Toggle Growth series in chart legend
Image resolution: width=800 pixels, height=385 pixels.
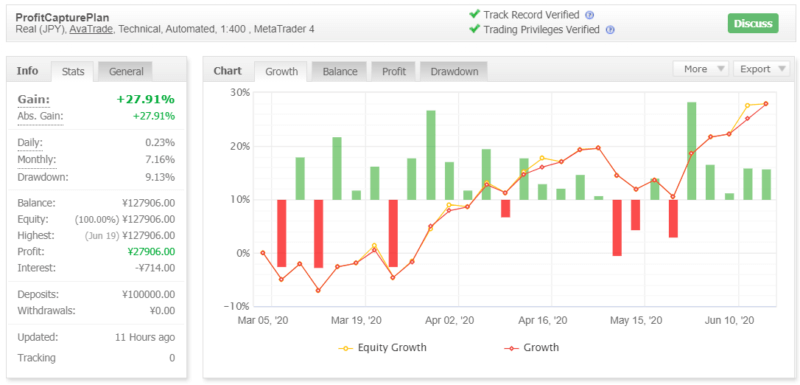pyautogui.click(x=532, y=348)
